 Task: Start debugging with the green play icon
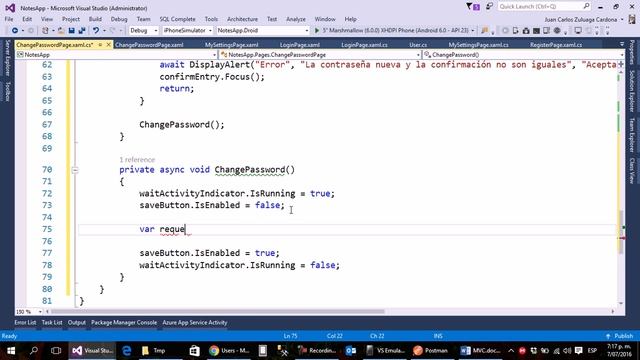pos(317,30)
